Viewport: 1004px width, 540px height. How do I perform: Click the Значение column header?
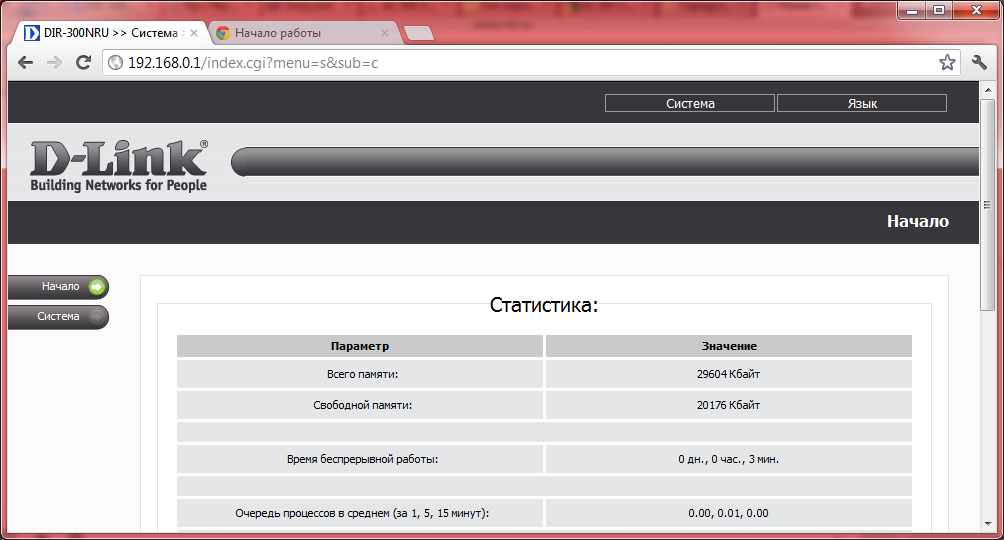pos(729,346)
